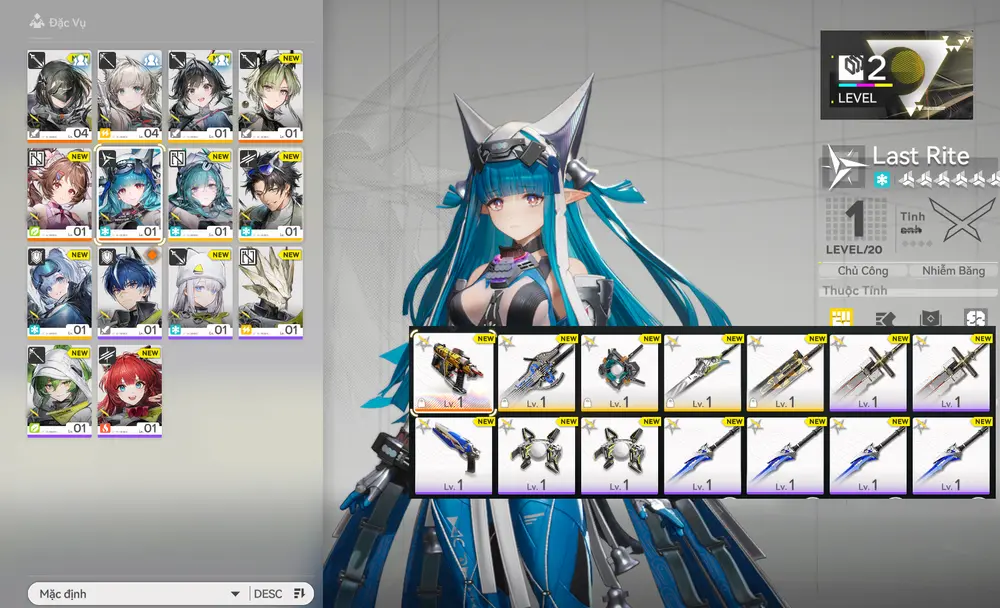Switch to the puzzle-piece tab icon
The width and height of the screenshot is (1000, 608).
[x=975, y=318]
